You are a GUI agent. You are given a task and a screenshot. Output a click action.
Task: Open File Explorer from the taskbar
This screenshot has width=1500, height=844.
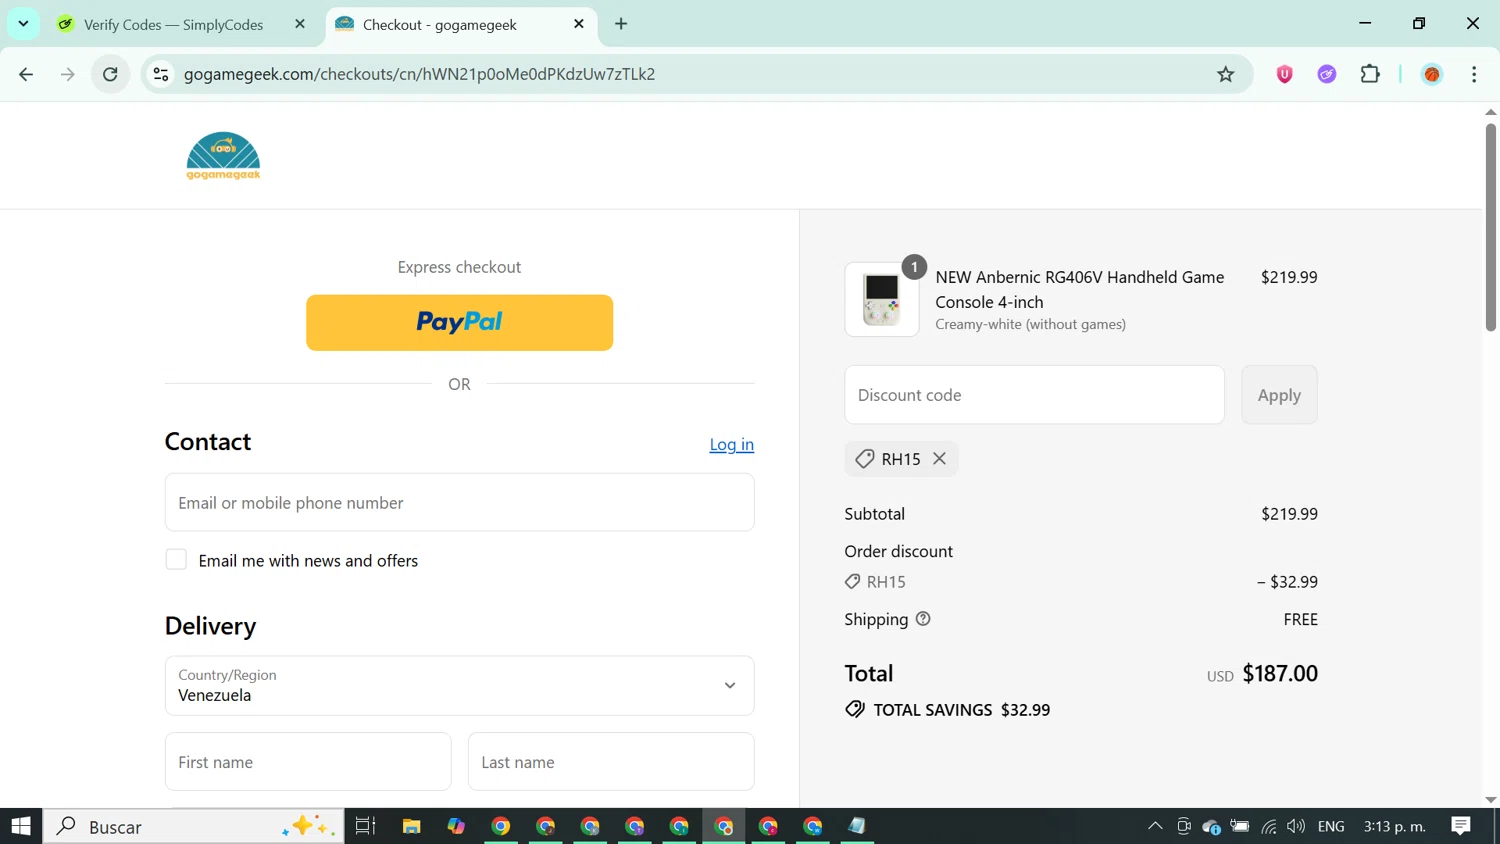click(411, 826)
